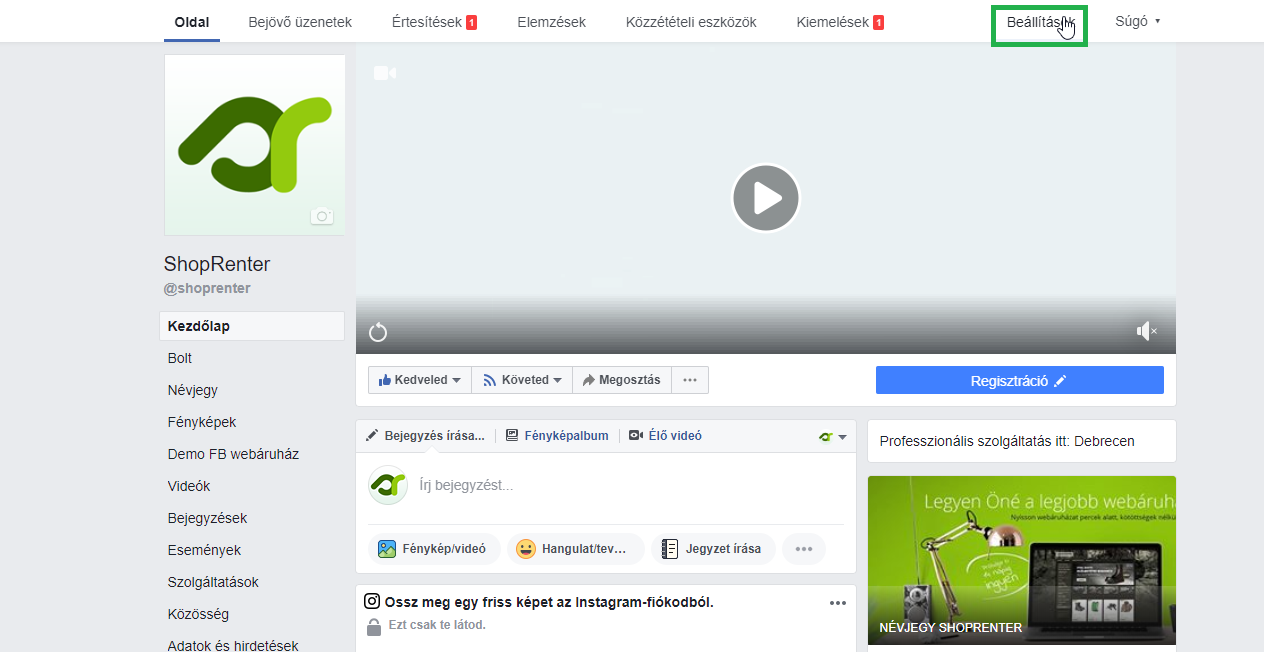This screenshot has width=1264, height=652.
Task: Open Követed dropdown
Action: pos(522,380)
